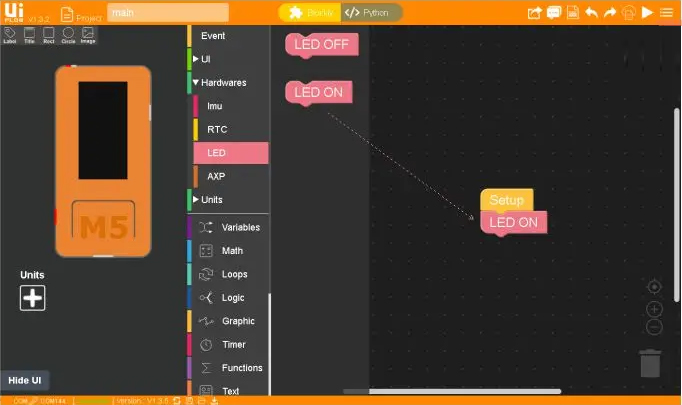Select the Setup block on canvas
The width and height of the screenshot is (682, 405).
[507, 200]
